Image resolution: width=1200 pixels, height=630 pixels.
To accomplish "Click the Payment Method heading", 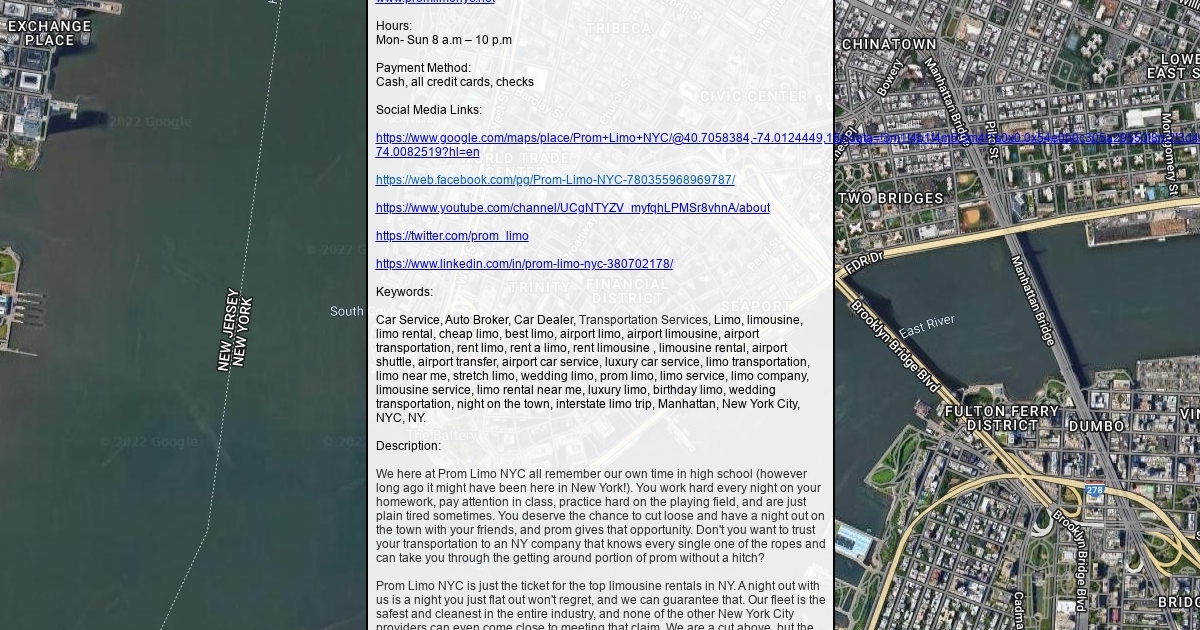I will coord(423,68).
